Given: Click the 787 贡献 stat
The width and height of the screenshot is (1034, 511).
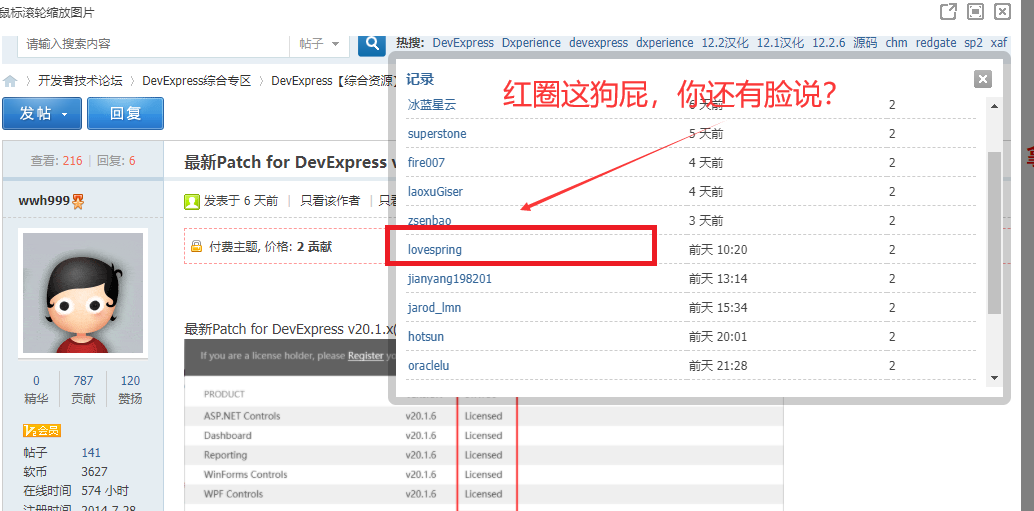Looking at the screenshot, I should click(x=83, y=390).
